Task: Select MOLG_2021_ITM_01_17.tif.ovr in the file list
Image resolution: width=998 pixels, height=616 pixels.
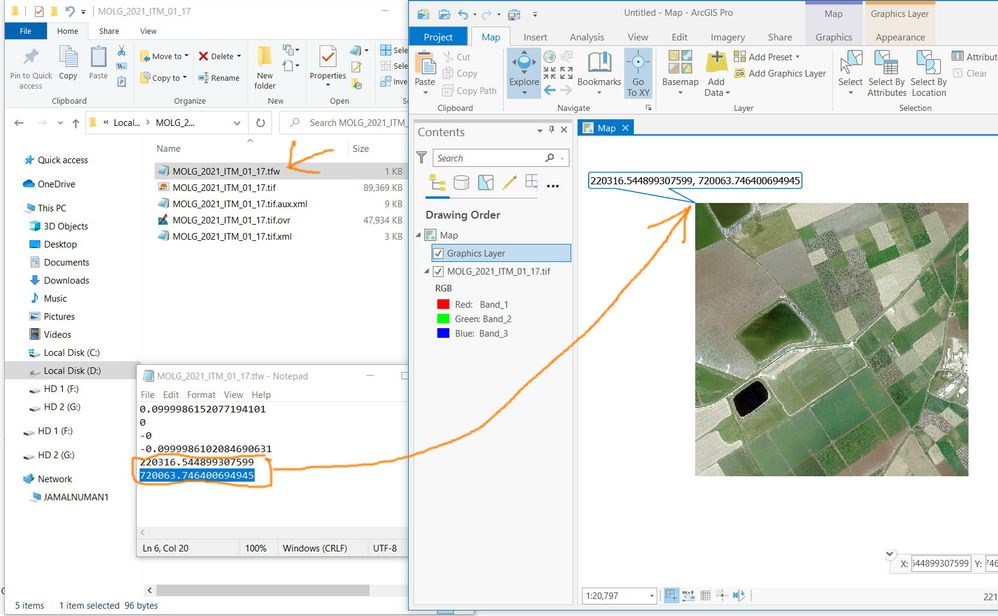Action: [232, 220]
